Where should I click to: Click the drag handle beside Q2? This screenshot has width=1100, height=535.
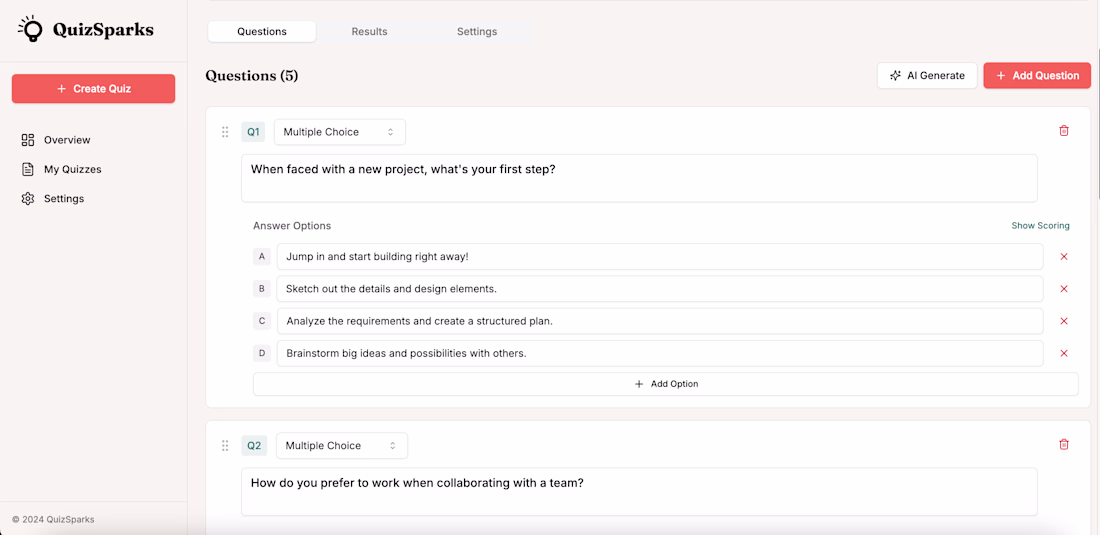225,446
